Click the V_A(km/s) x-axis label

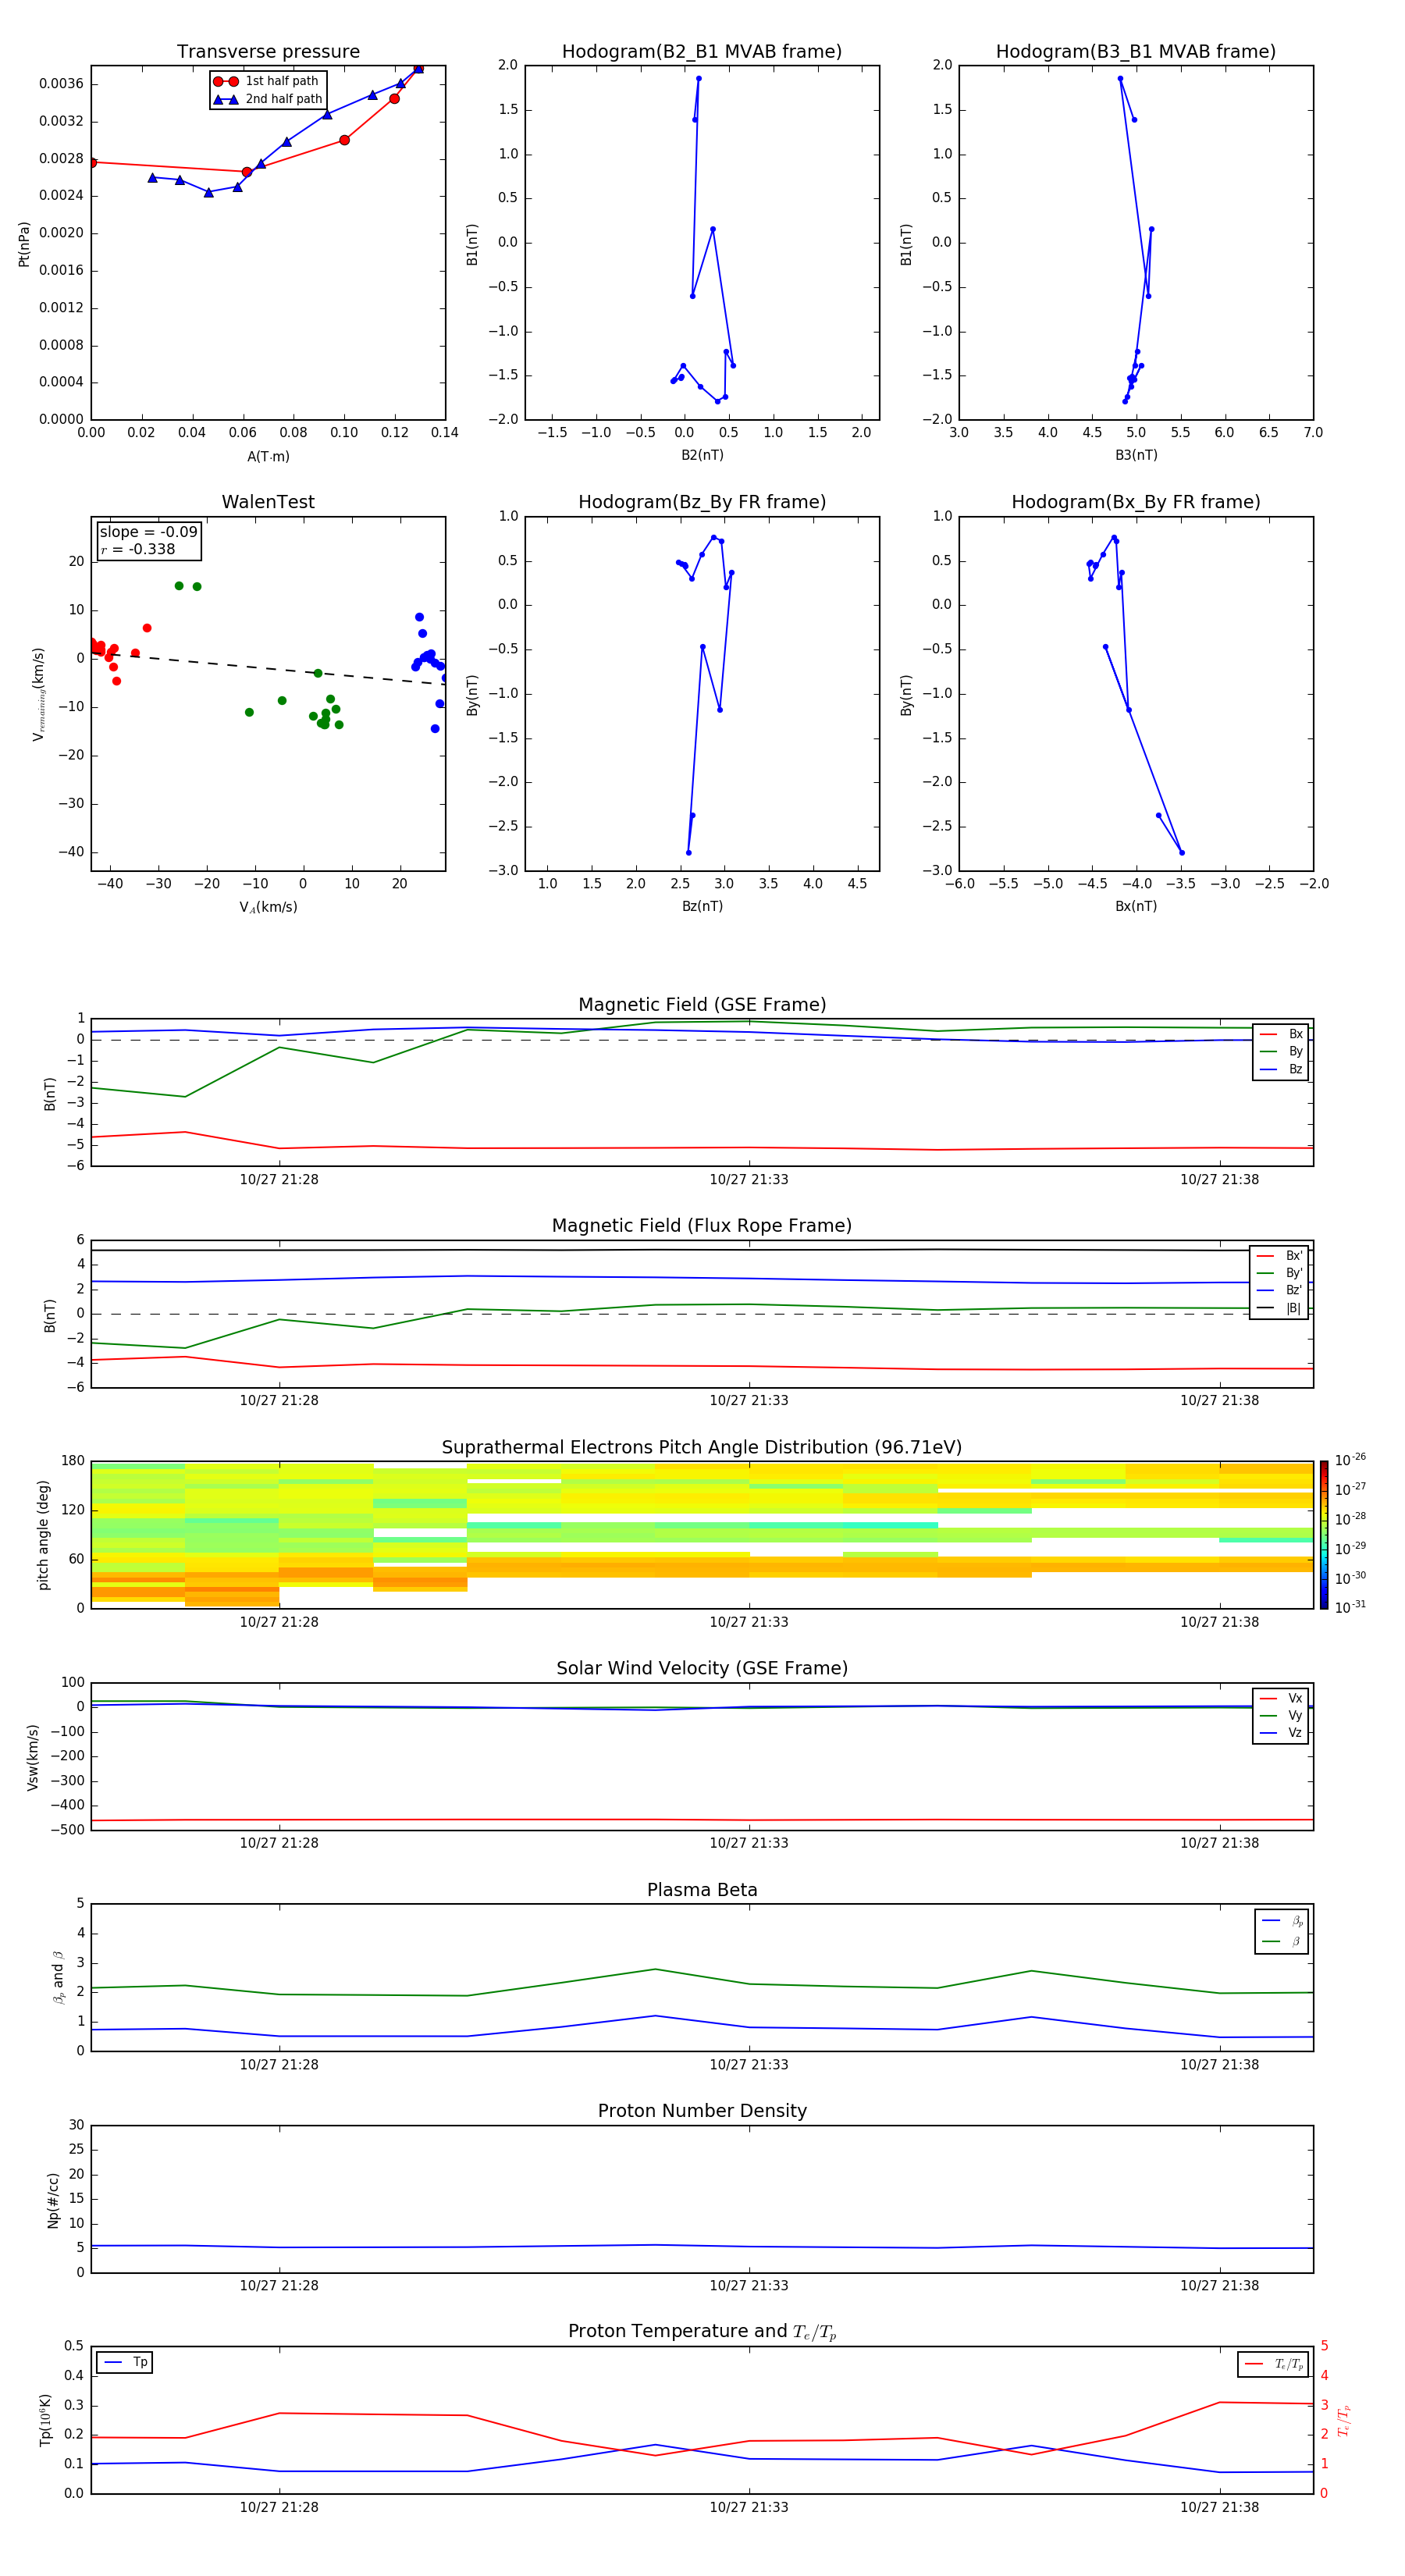click(x=268, y=907)
